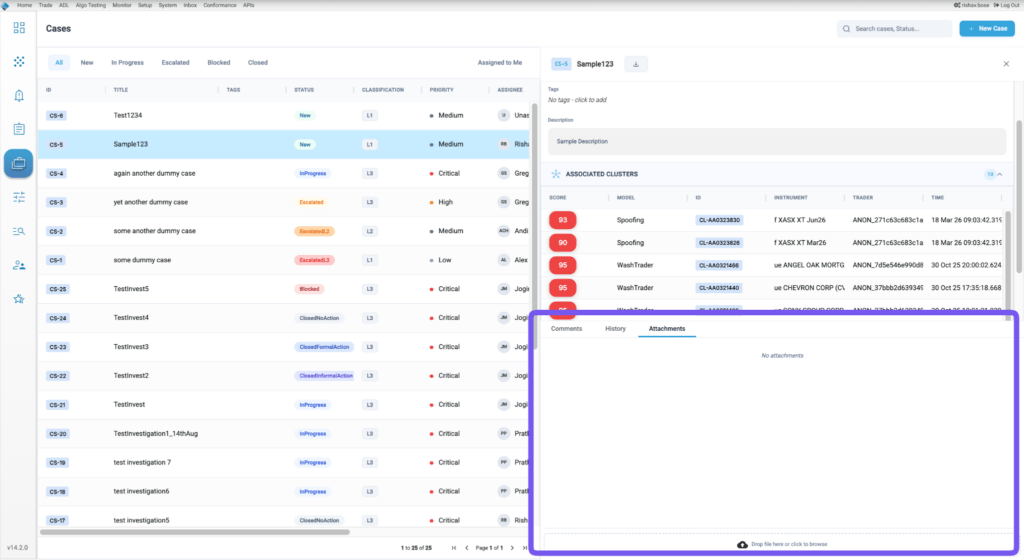Open the alerts bell icon in sidebar
The height and width of the screenshot is (560, 1024).
(x=19, y=95)
